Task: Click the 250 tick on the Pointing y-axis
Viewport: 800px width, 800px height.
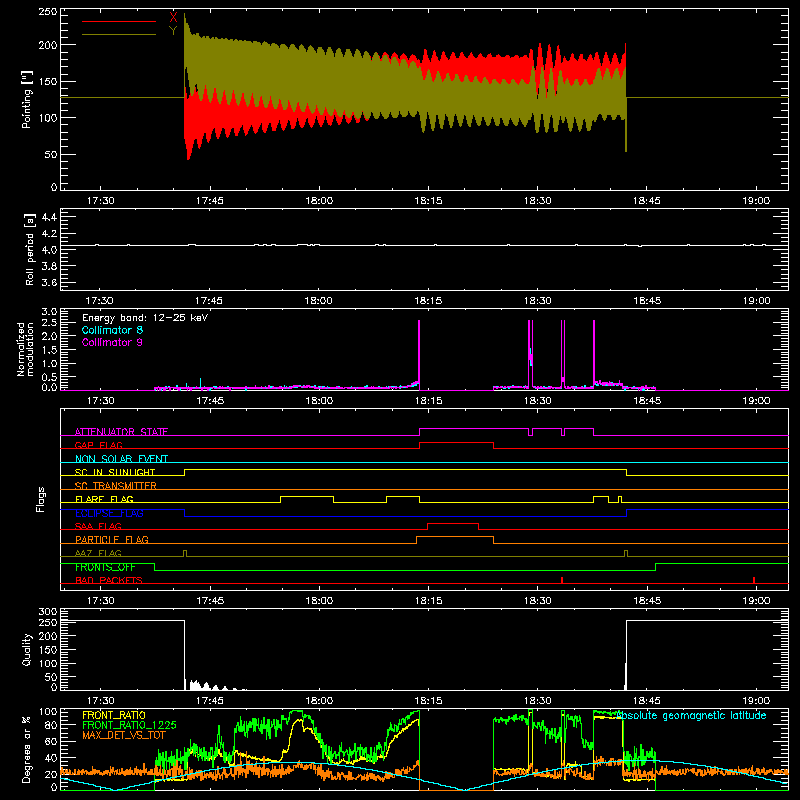Action: click(48, 12)
